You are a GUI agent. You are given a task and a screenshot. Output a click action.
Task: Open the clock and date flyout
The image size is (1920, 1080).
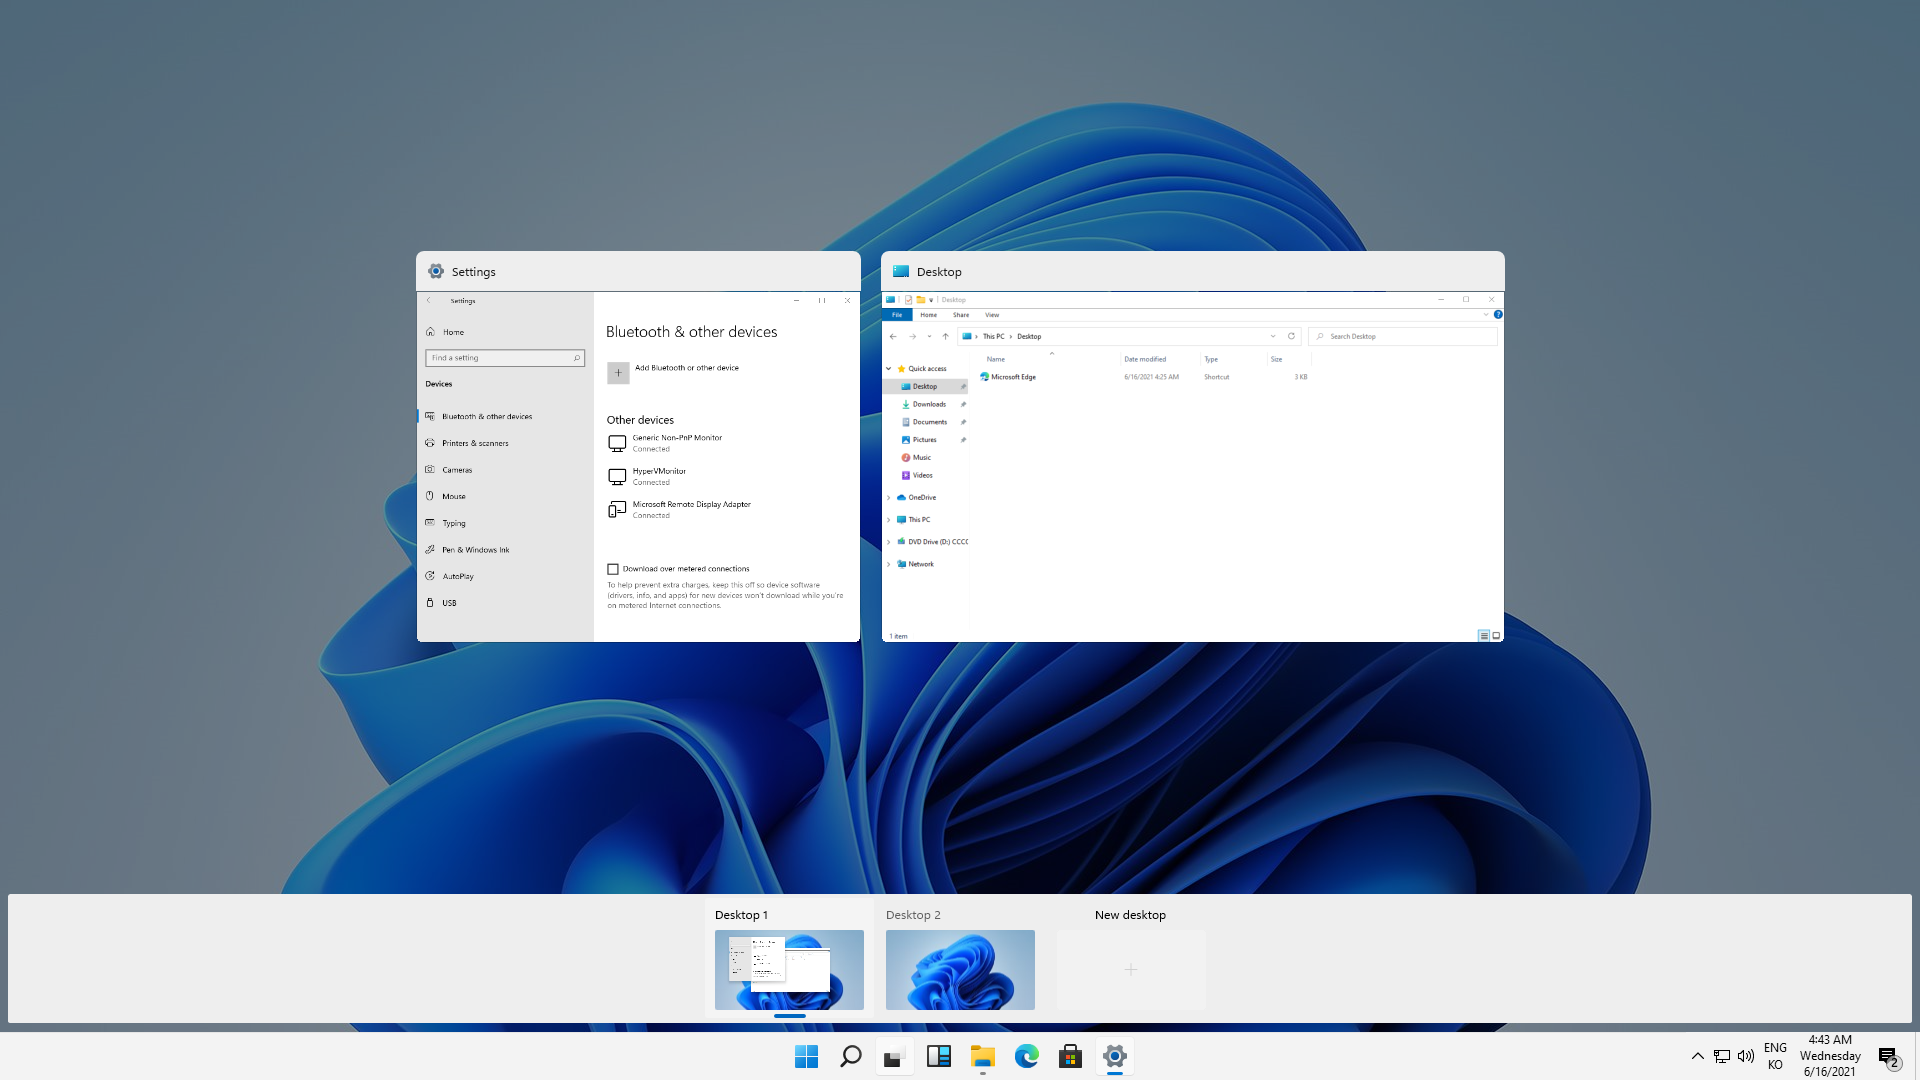(x=1830, y=1056)
